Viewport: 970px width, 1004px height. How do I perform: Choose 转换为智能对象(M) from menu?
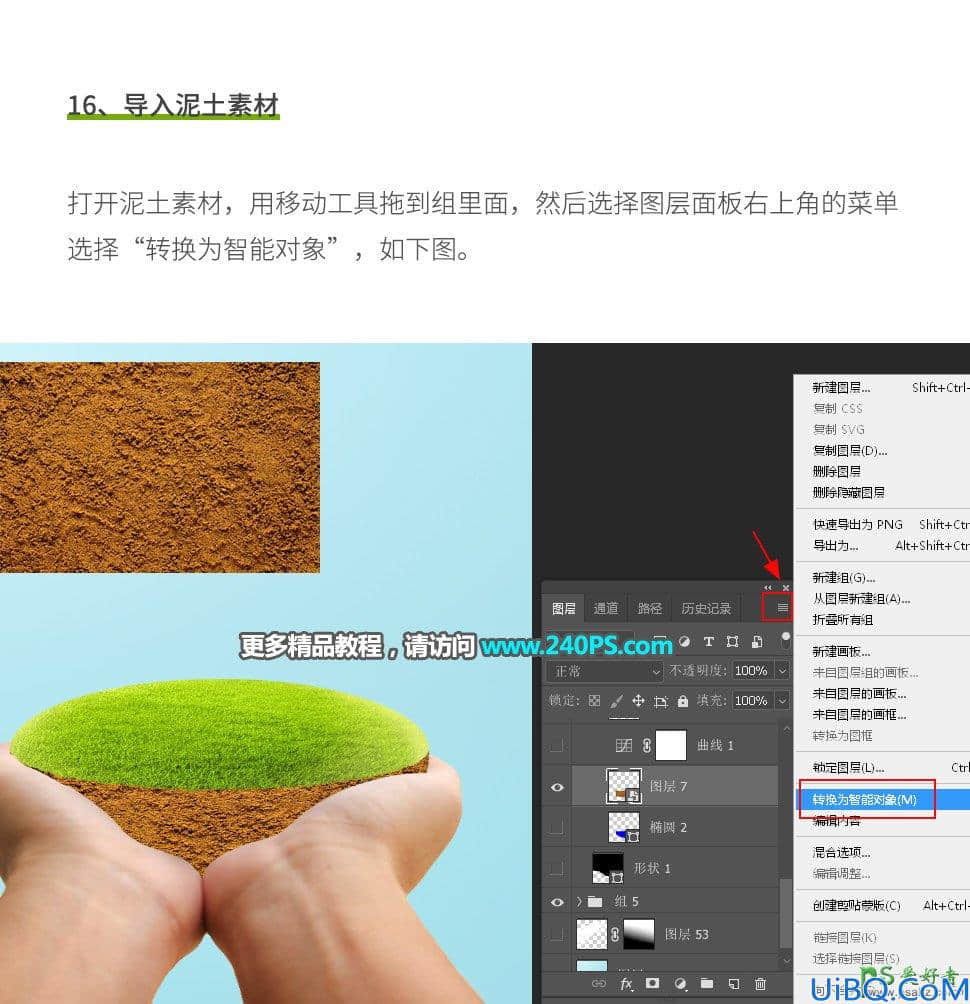click(882, 800)
